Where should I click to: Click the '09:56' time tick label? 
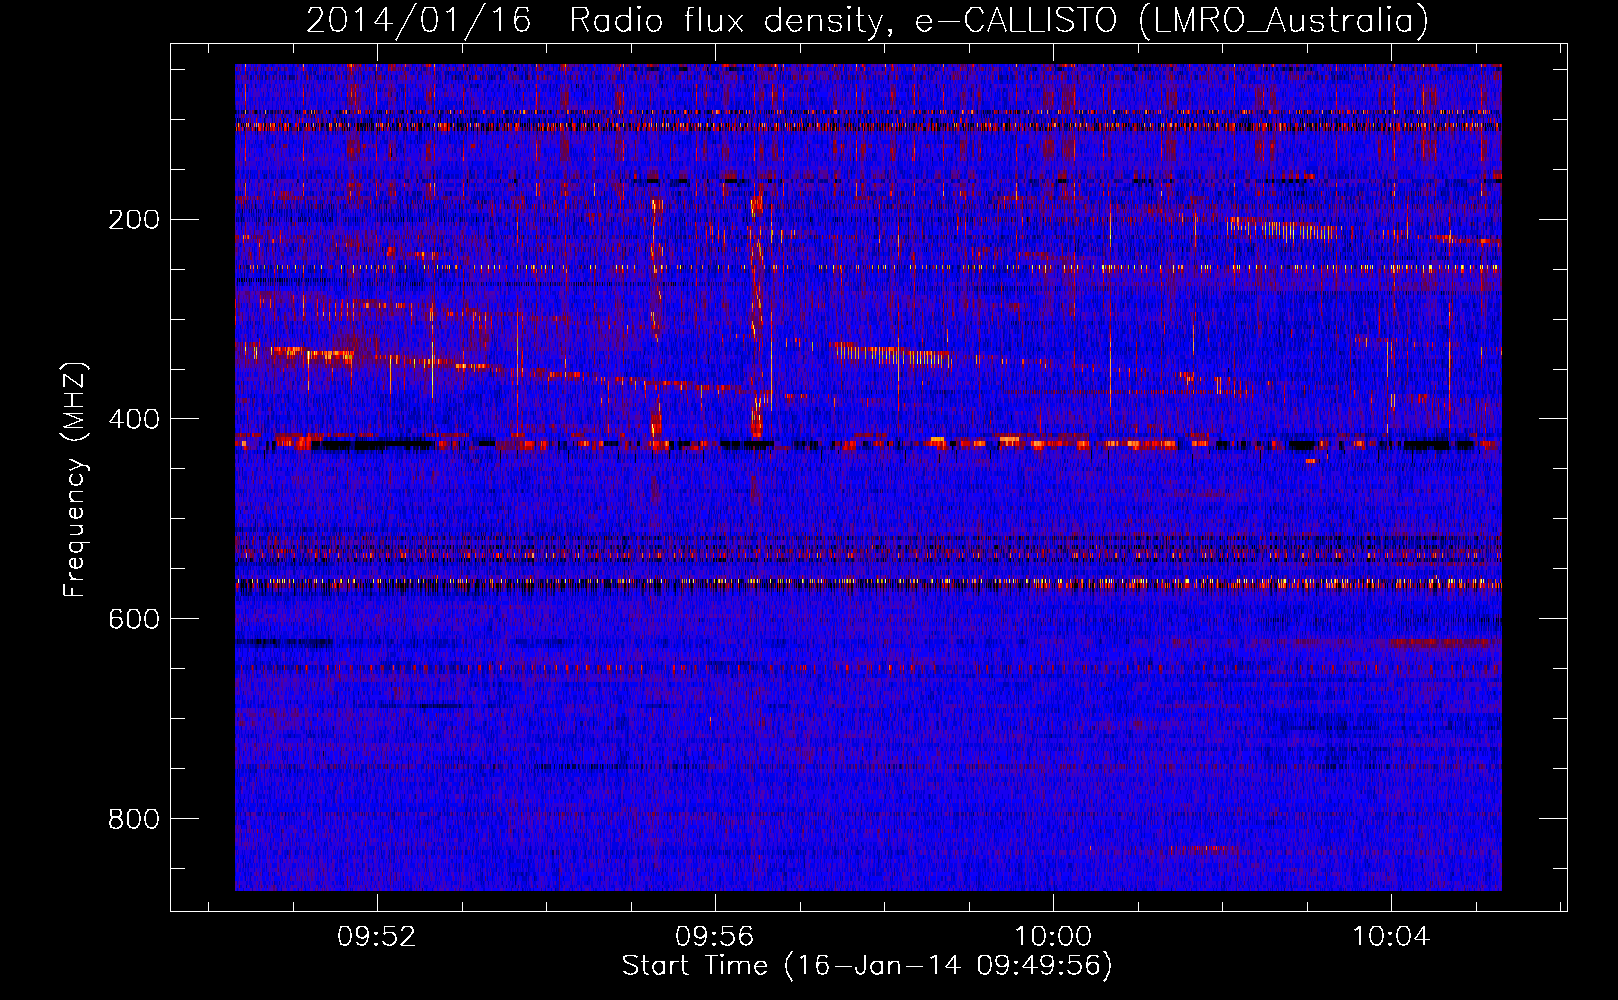point(715,937)
